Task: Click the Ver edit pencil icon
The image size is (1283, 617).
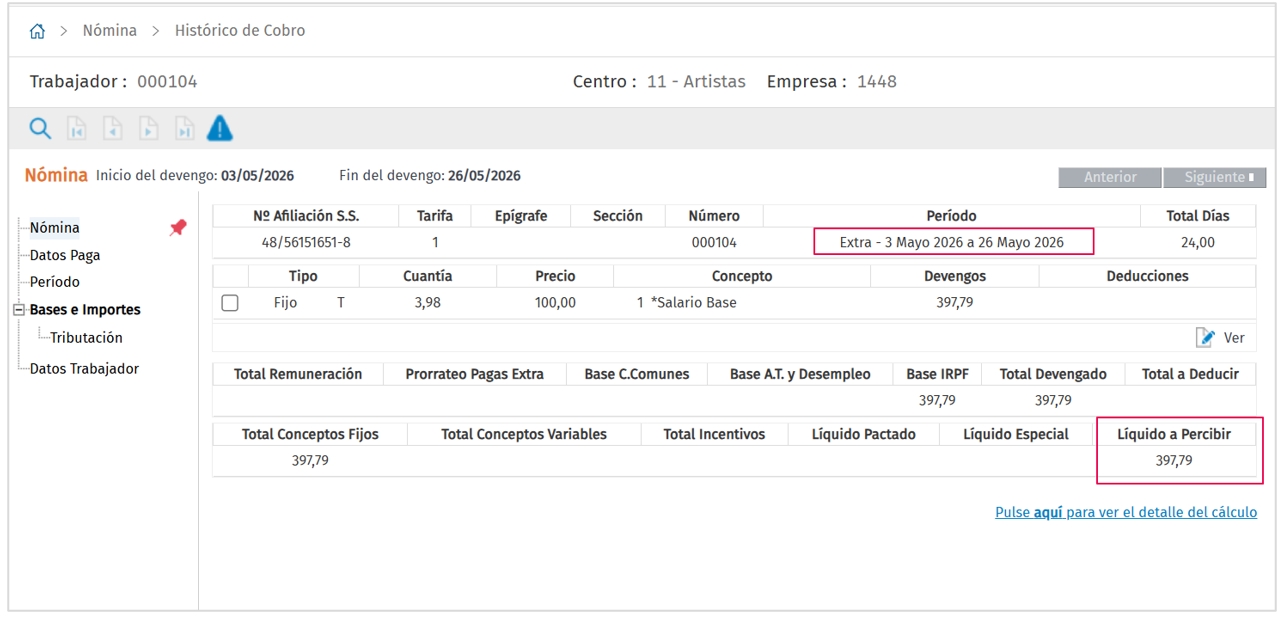Action: tap(1205, 338)
